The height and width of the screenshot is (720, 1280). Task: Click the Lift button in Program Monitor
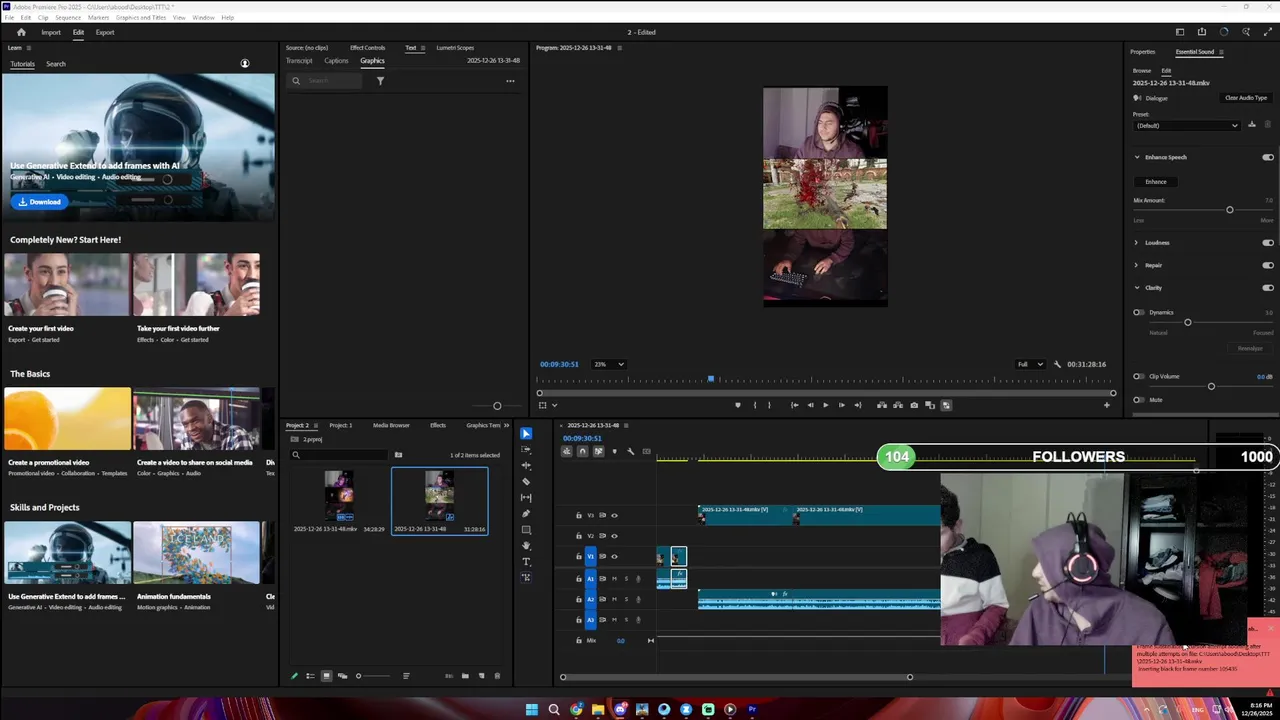click(x=882, y=405)
